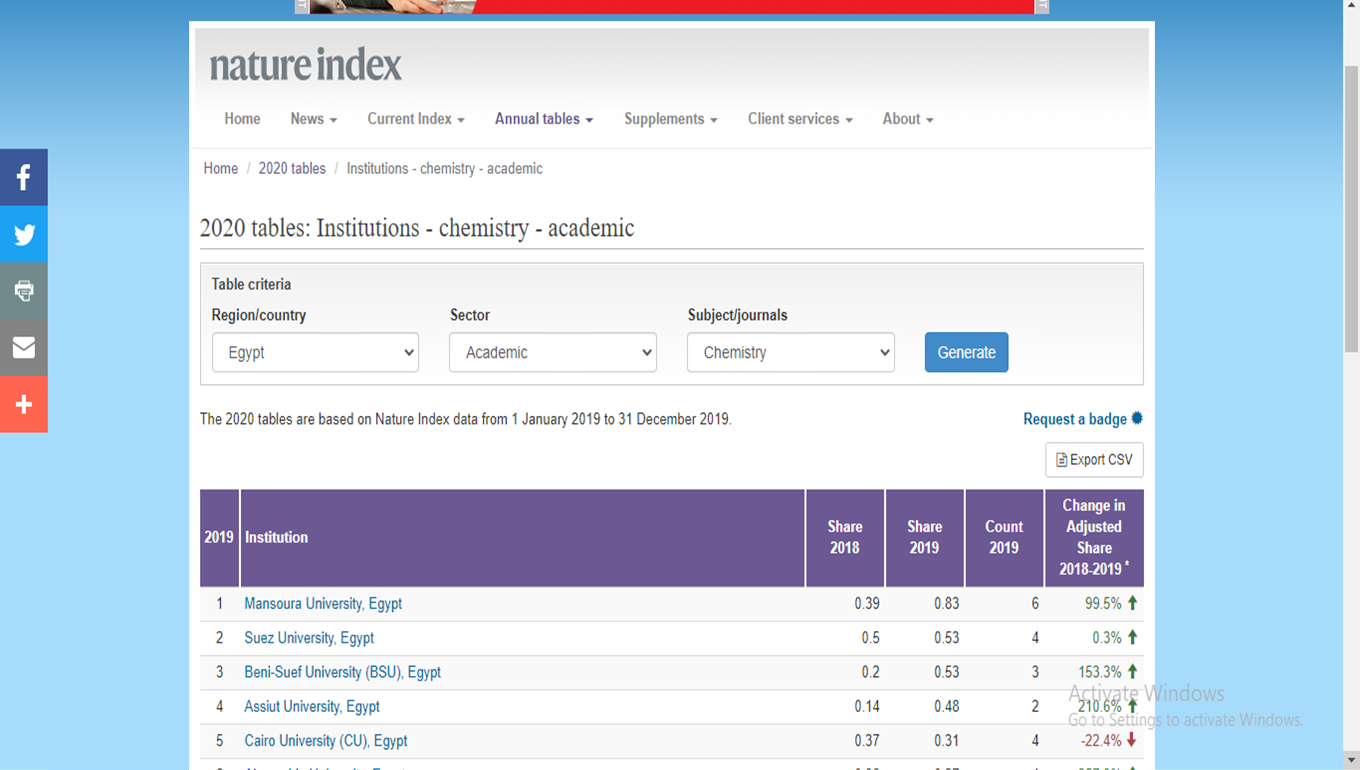
Task: Expand the Client services menu
Action: [x=800, y=119]
